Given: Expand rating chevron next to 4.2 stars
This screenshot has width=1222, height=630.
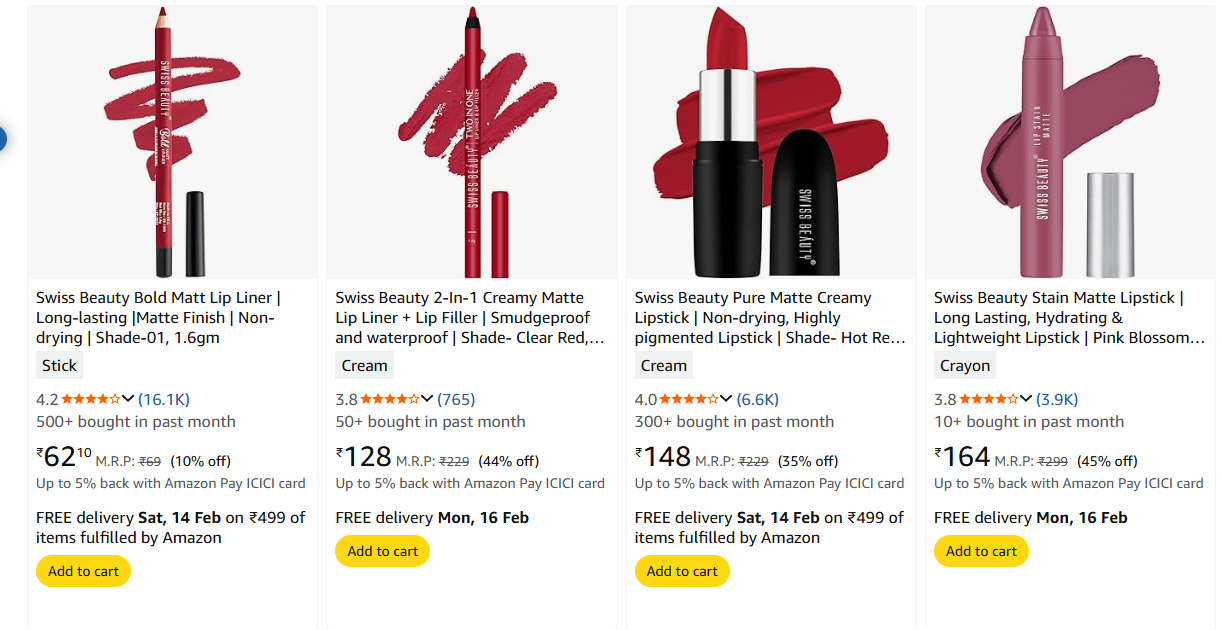Looking at the screenshot, I should click(128, 399).
